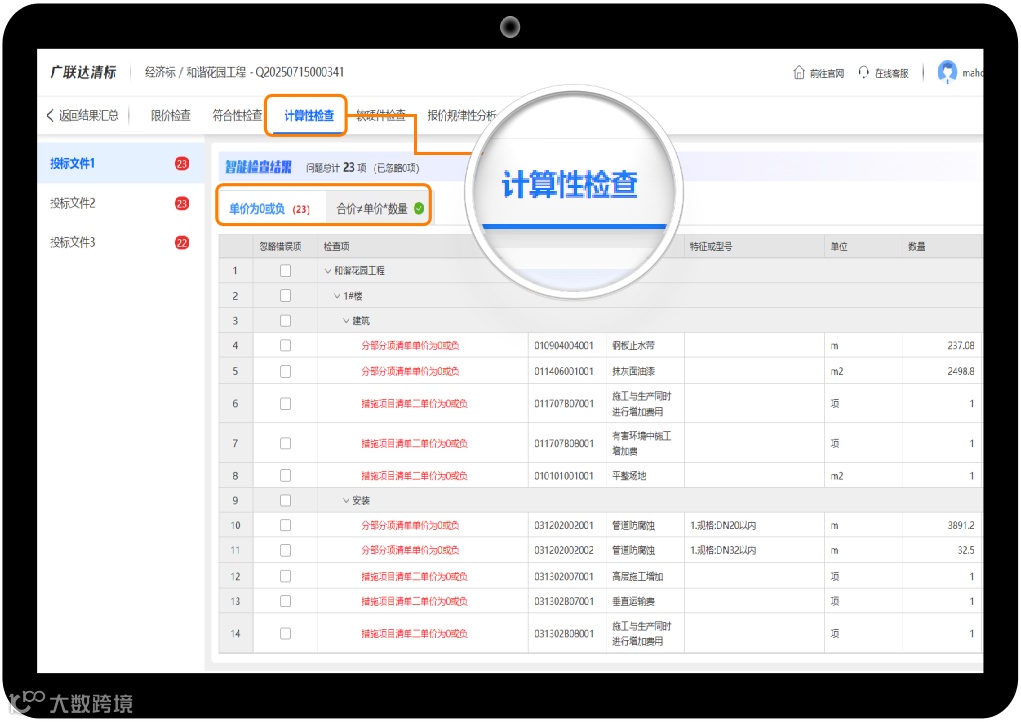This screenshot has height=722, width=1021.
Task: Click code 031302B07001
Action: 564,601
